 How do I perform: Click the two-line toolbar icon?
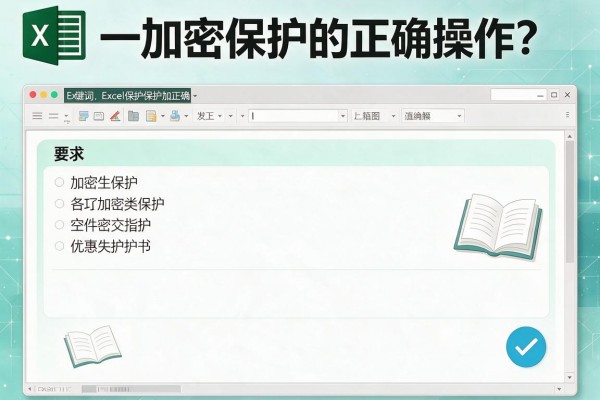[53, 116]
